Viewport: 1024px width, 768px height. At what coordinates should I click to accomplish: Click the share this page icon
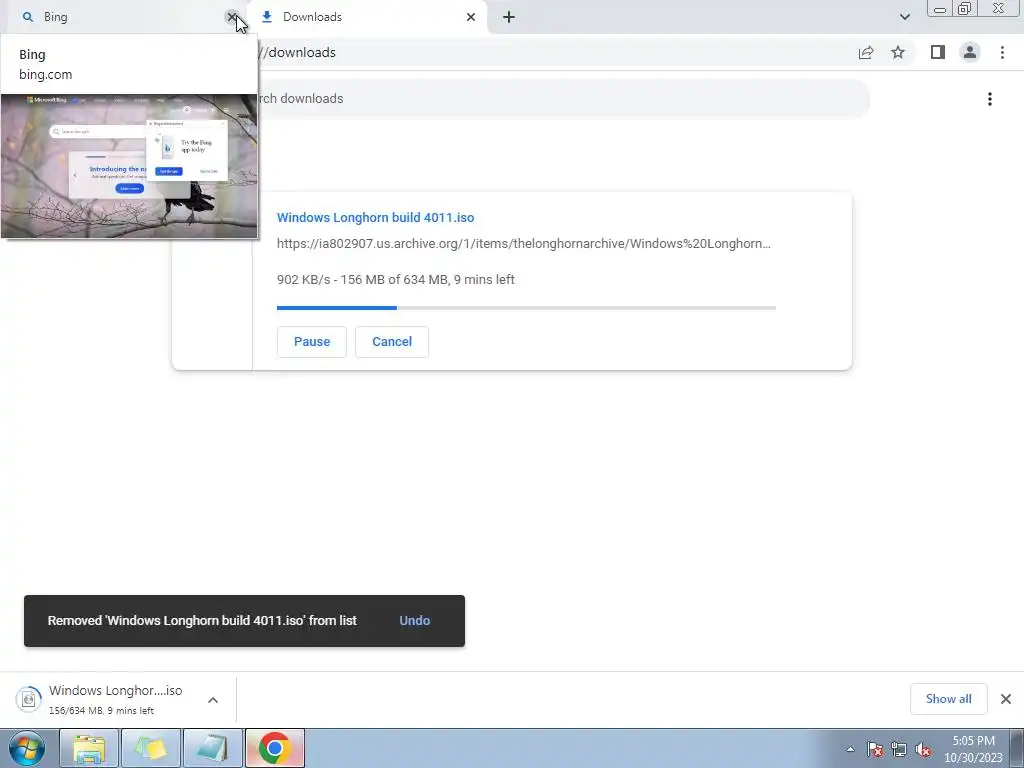[866, 52]
